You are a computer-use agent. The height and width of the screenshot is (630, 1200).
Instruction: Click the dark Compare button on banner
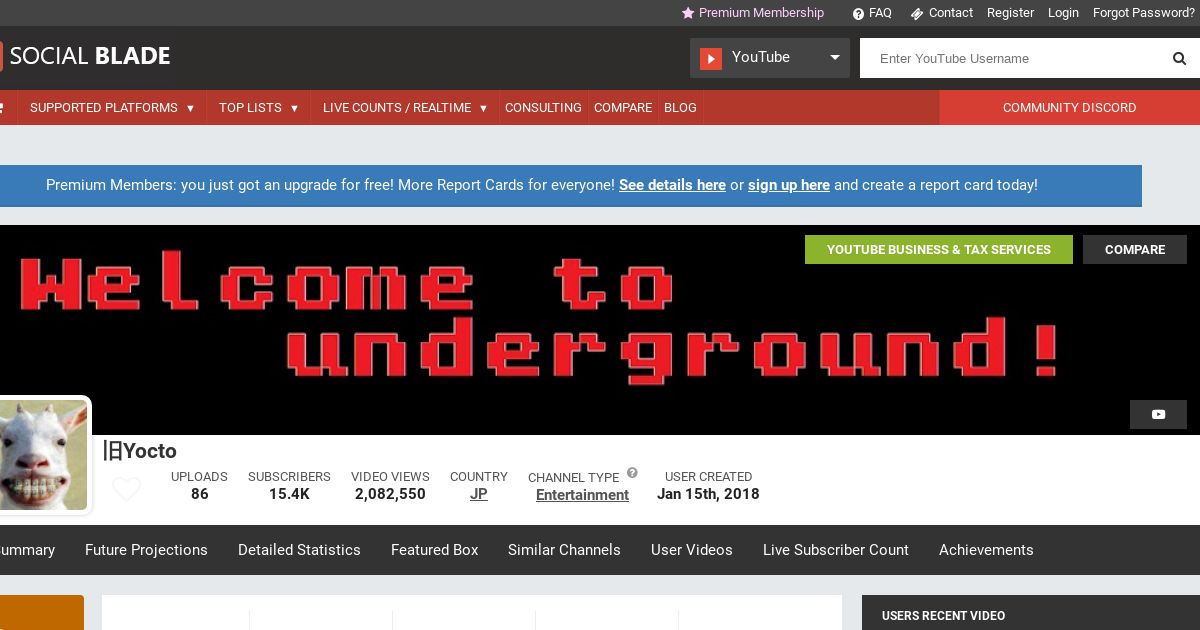pyautogui.click(x=1134, y=250)
